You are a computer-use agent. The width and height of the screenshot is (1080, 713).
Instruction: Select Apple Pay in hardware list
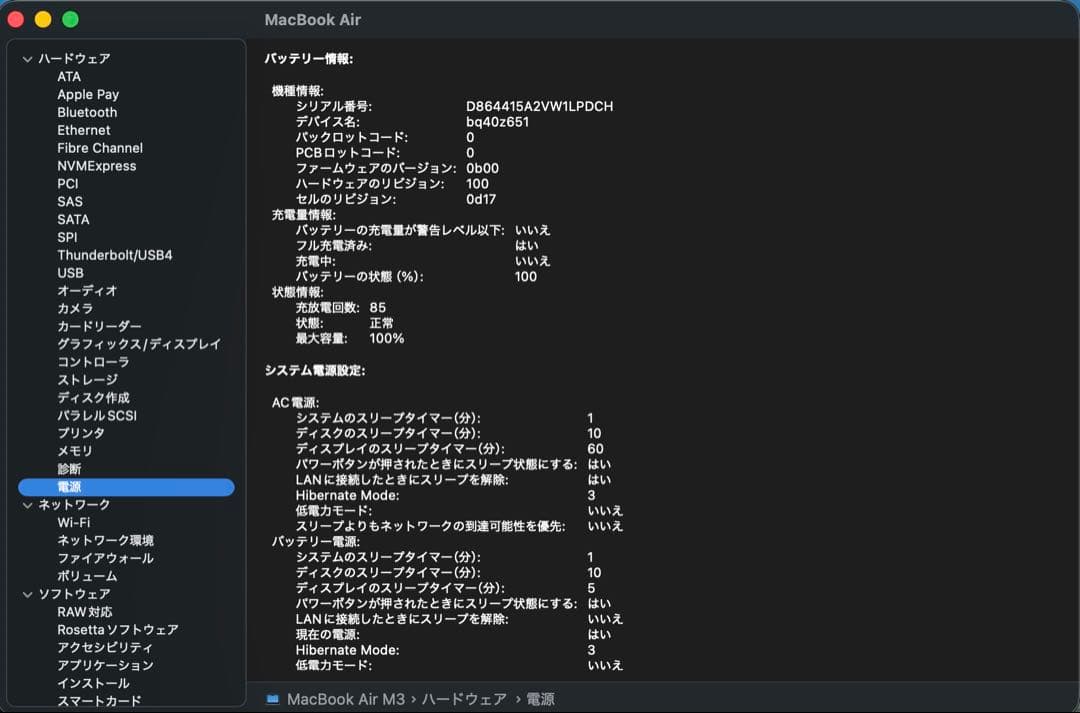[x=88, y=94]
